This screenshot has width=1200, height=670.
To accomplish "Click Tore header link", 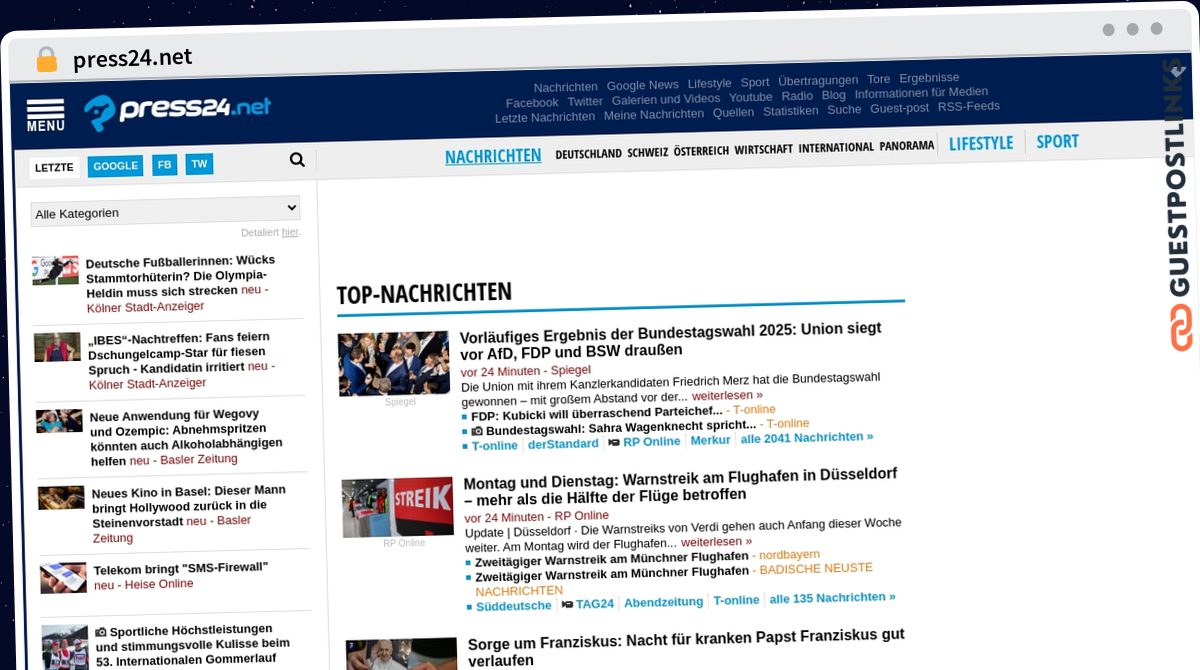I will coord(878,79).
